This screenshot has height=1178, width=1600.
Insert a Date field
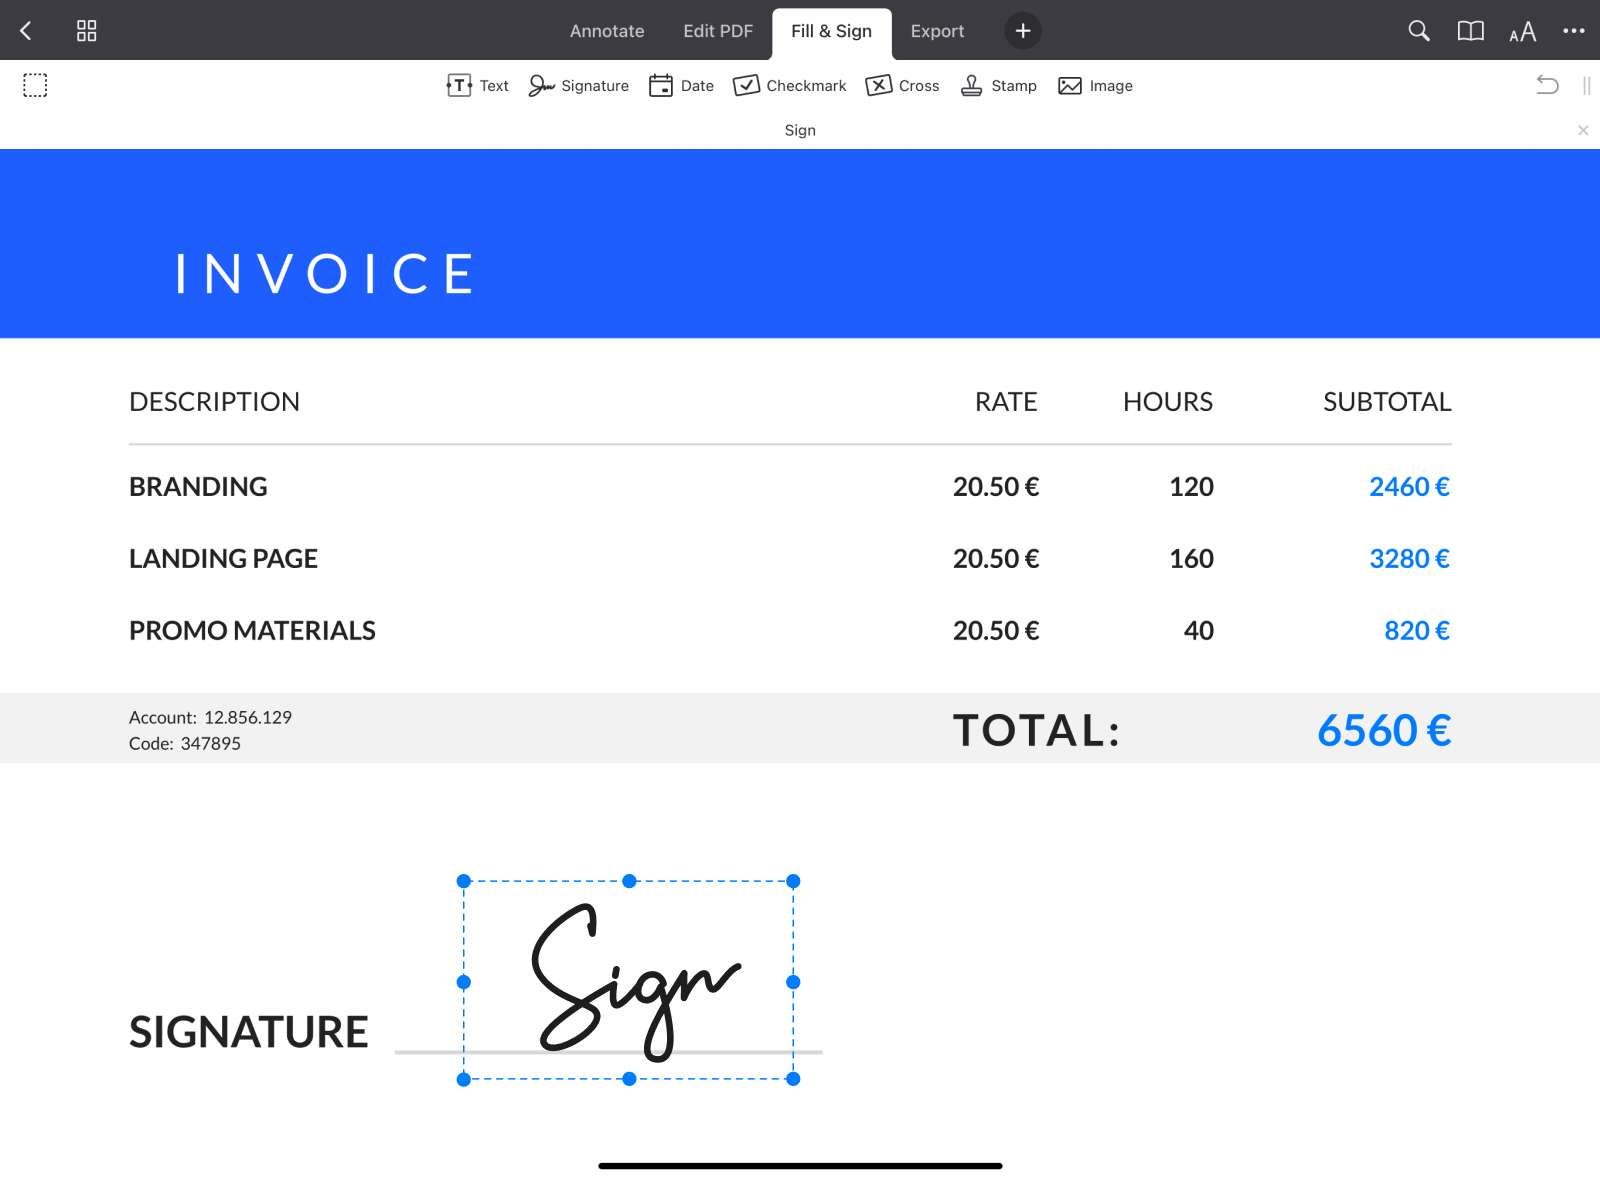(x=681, y=86)
